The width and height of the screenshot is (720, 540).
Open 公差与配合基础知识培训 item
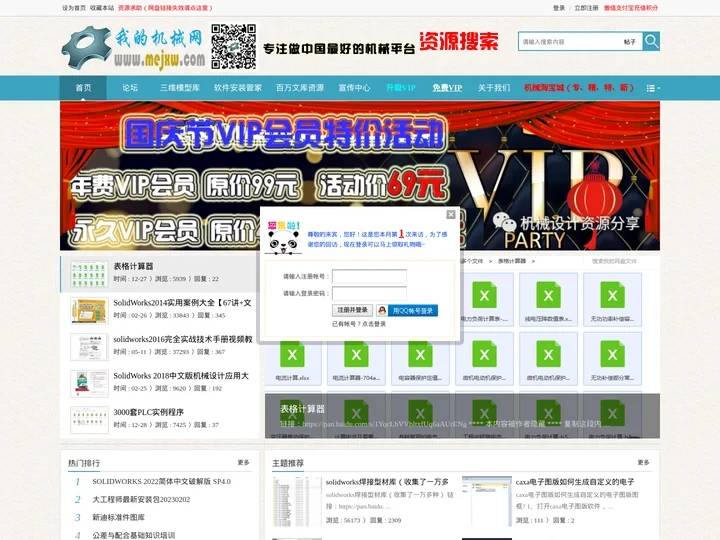click(134, 535)
